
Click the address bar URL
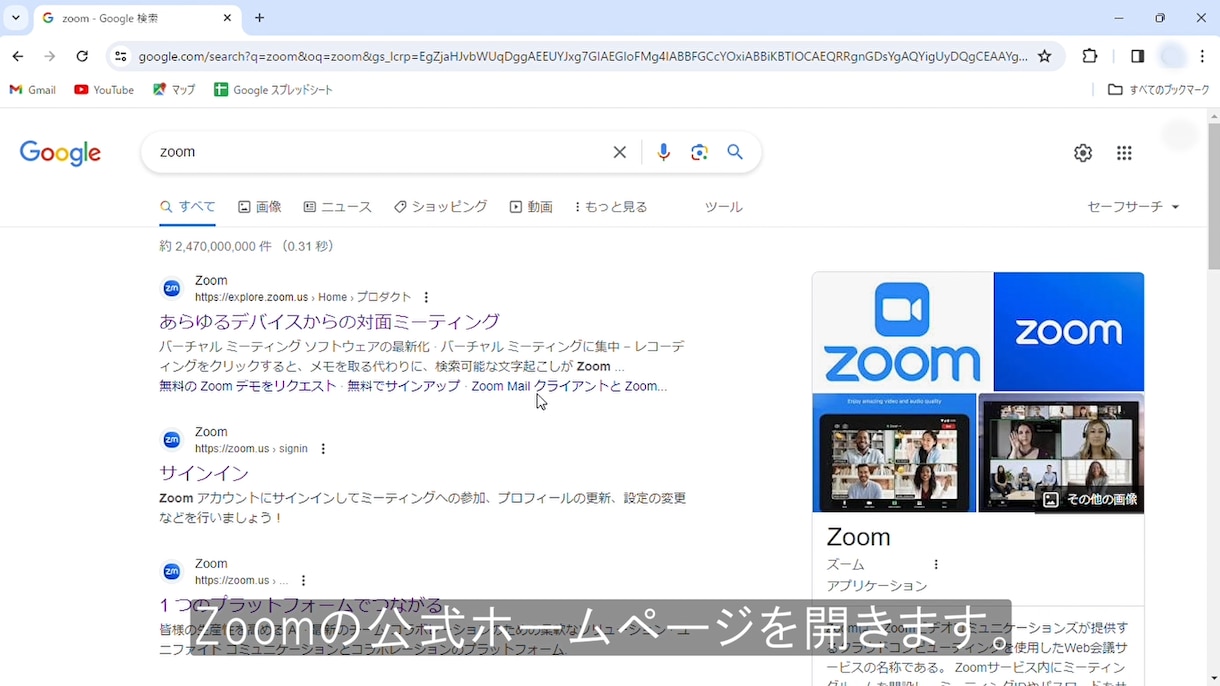point(583,57)
